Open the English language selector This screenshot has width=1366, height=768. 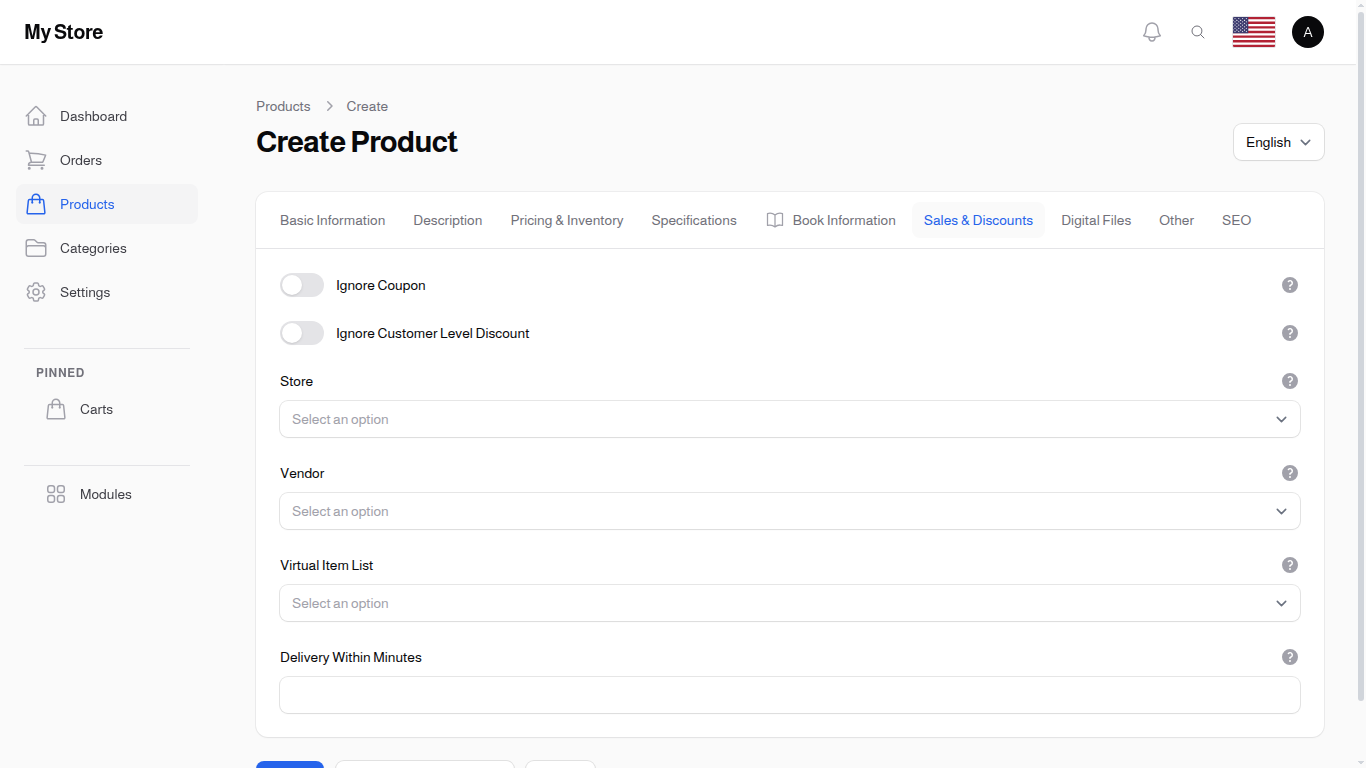click(x=1278, y=142)
